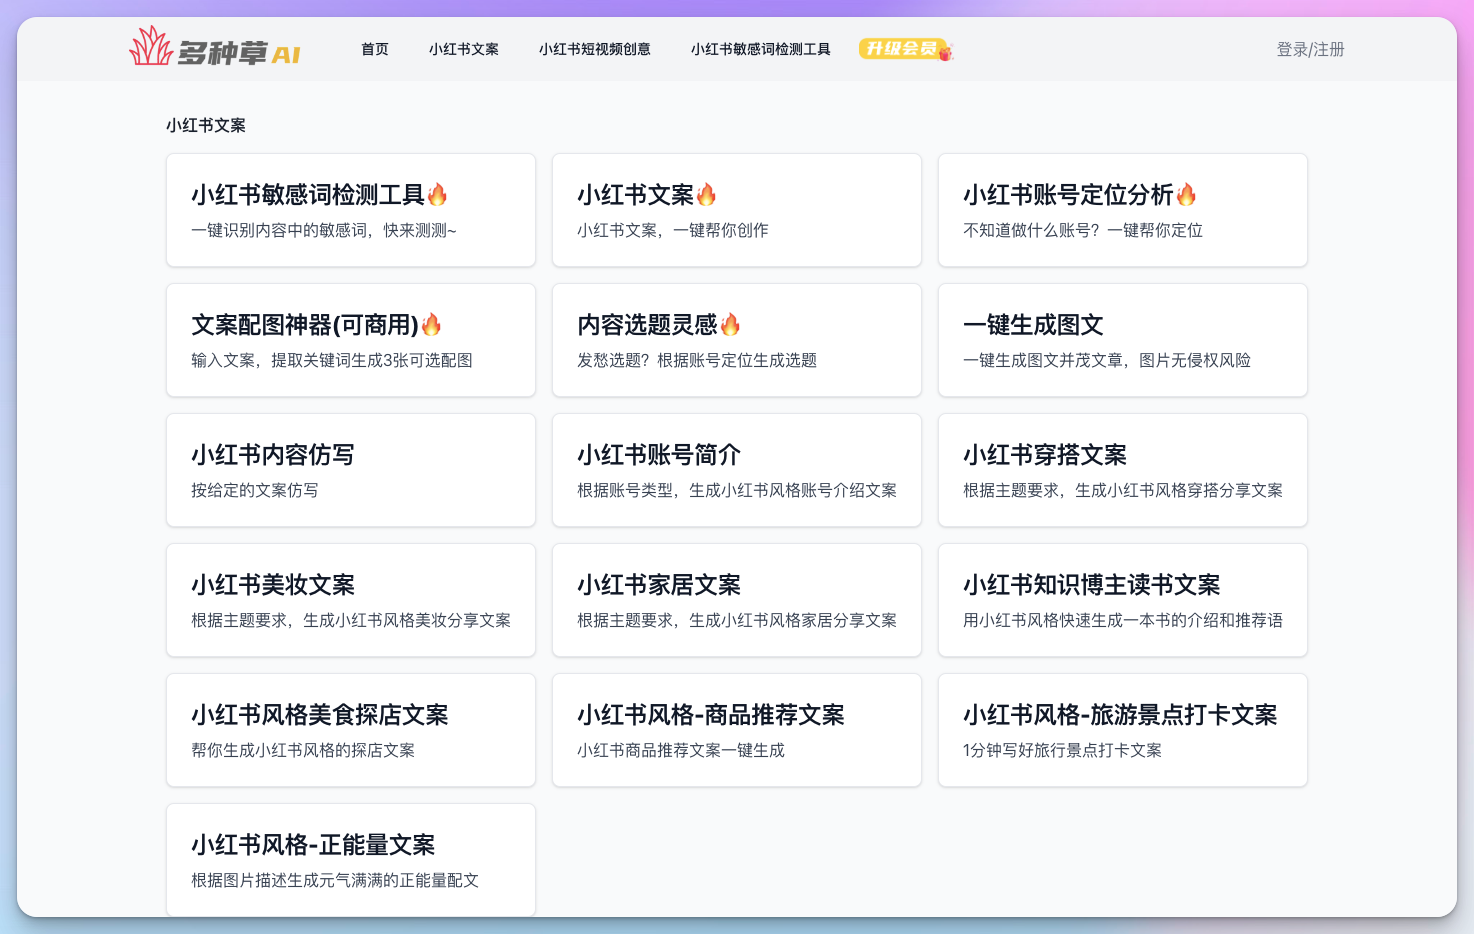
Task: Open the 小红书风格美食探店文案 card
Action: tap(351, 730)
